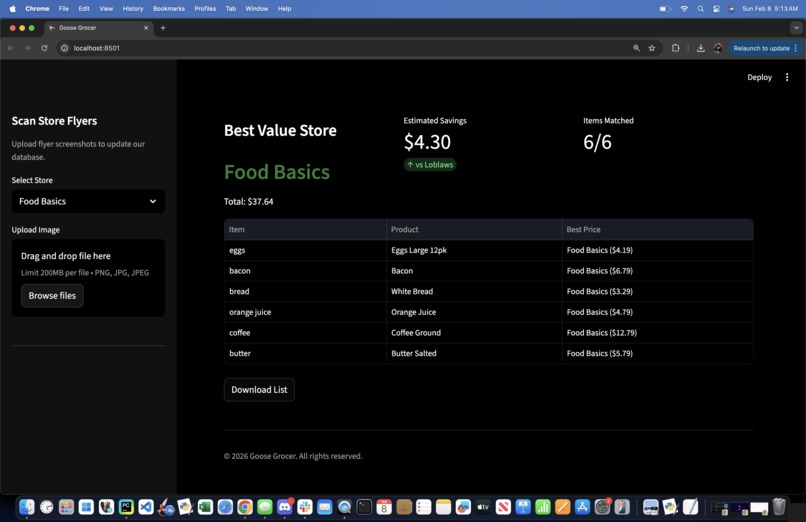The width and height of the screenshot is (806, 522).
Task: Select the 'bacon' item cell
Action: [x=305, y=271]
